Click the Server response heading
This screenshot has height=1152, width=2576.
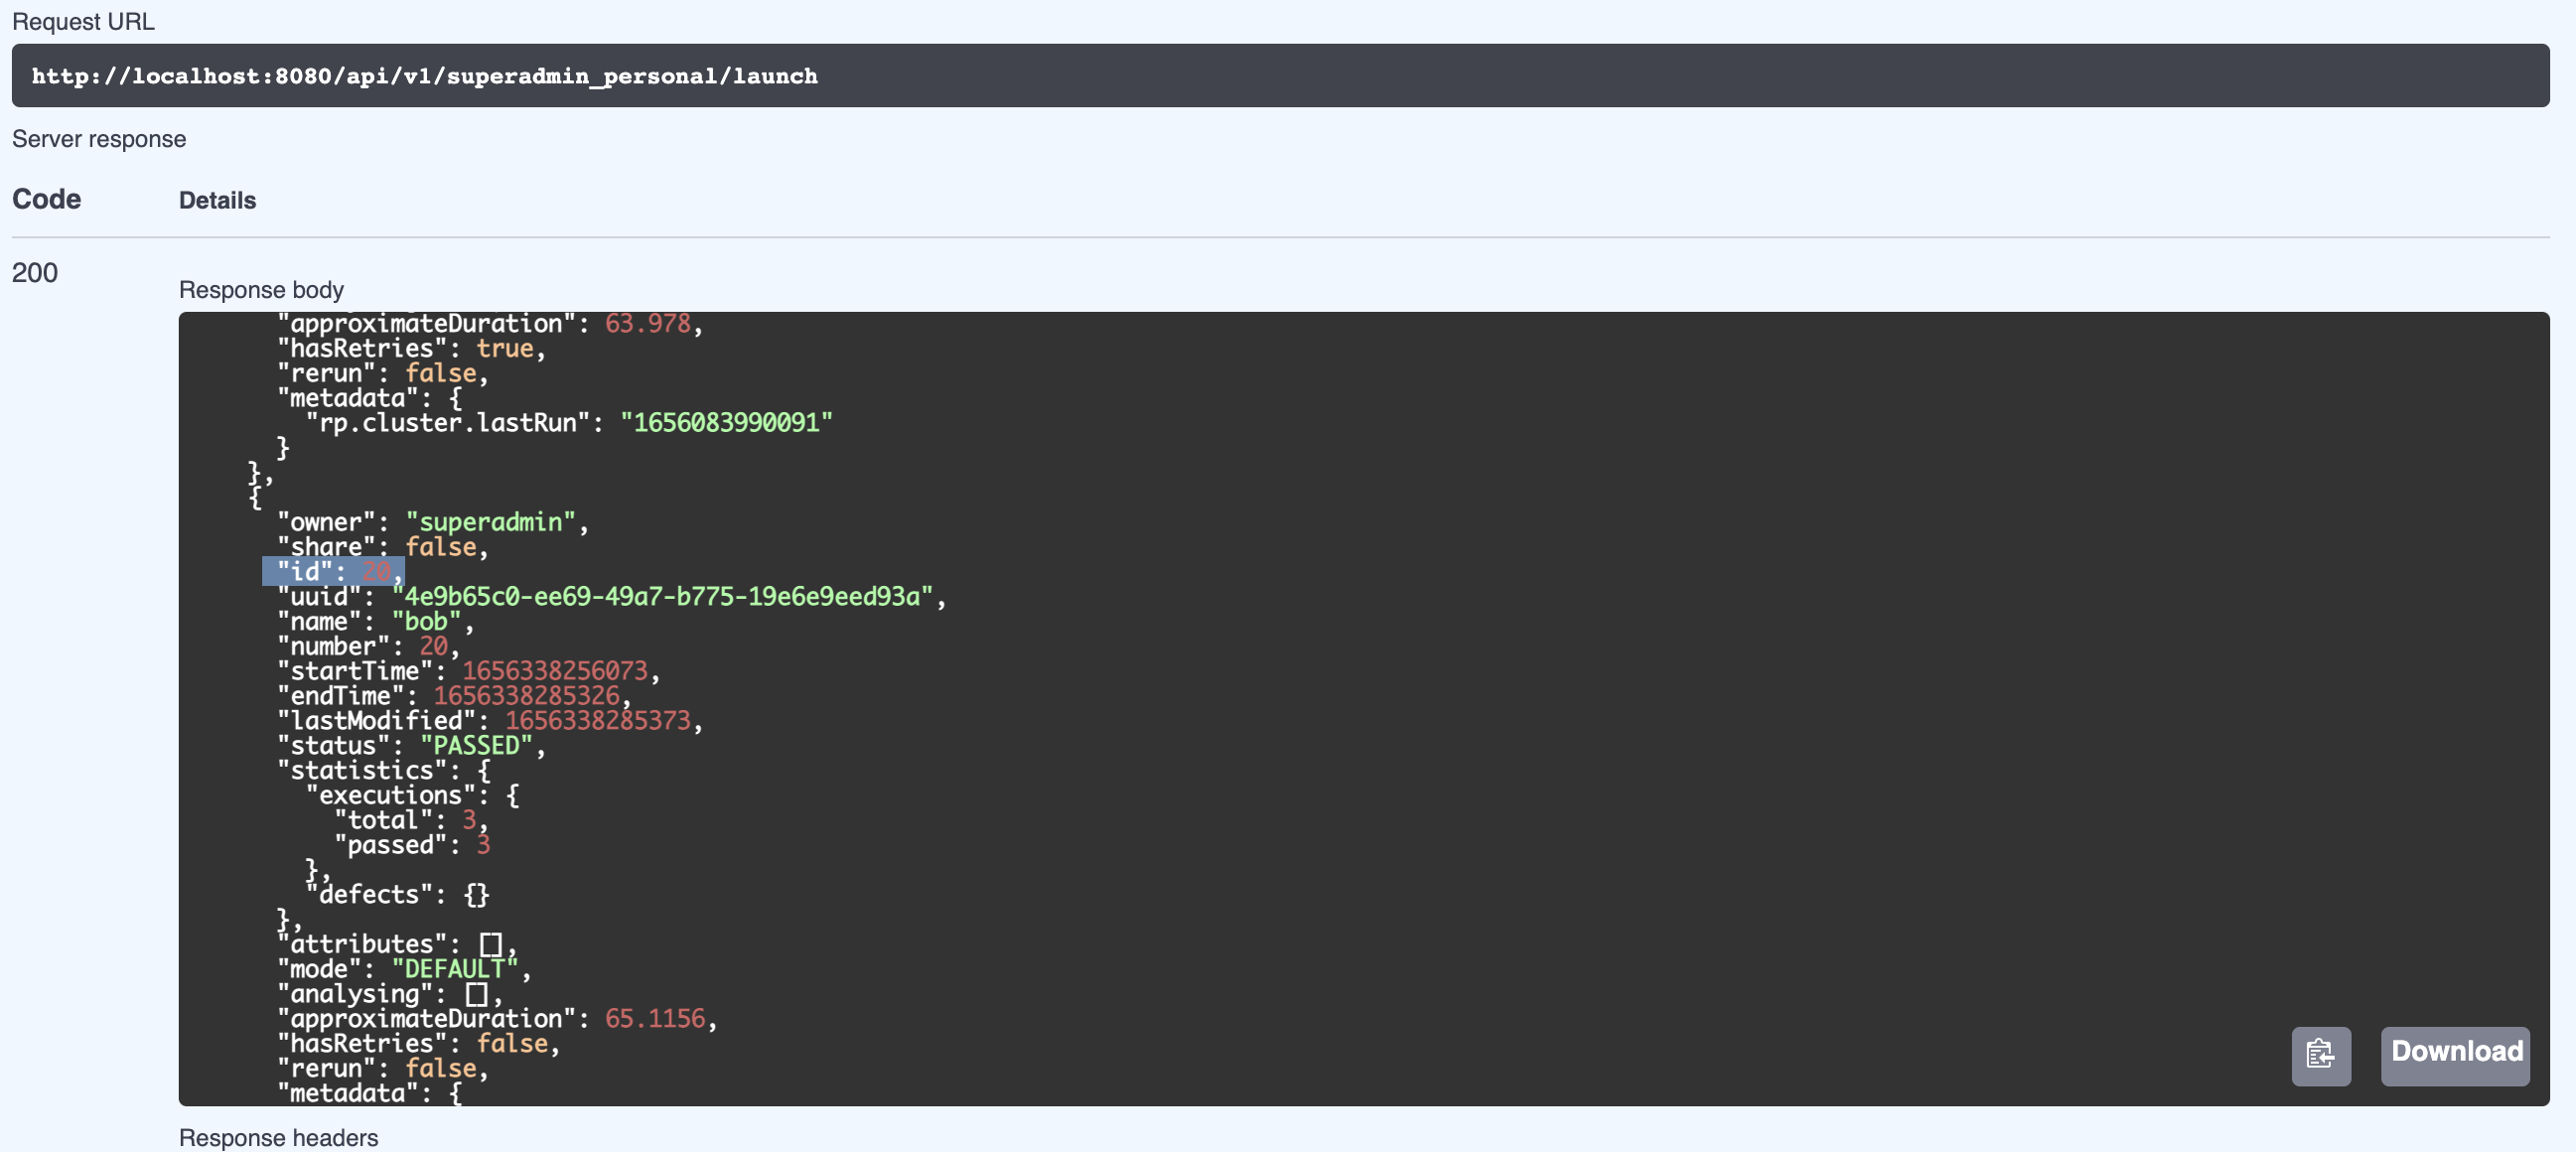tap(99, 139)
